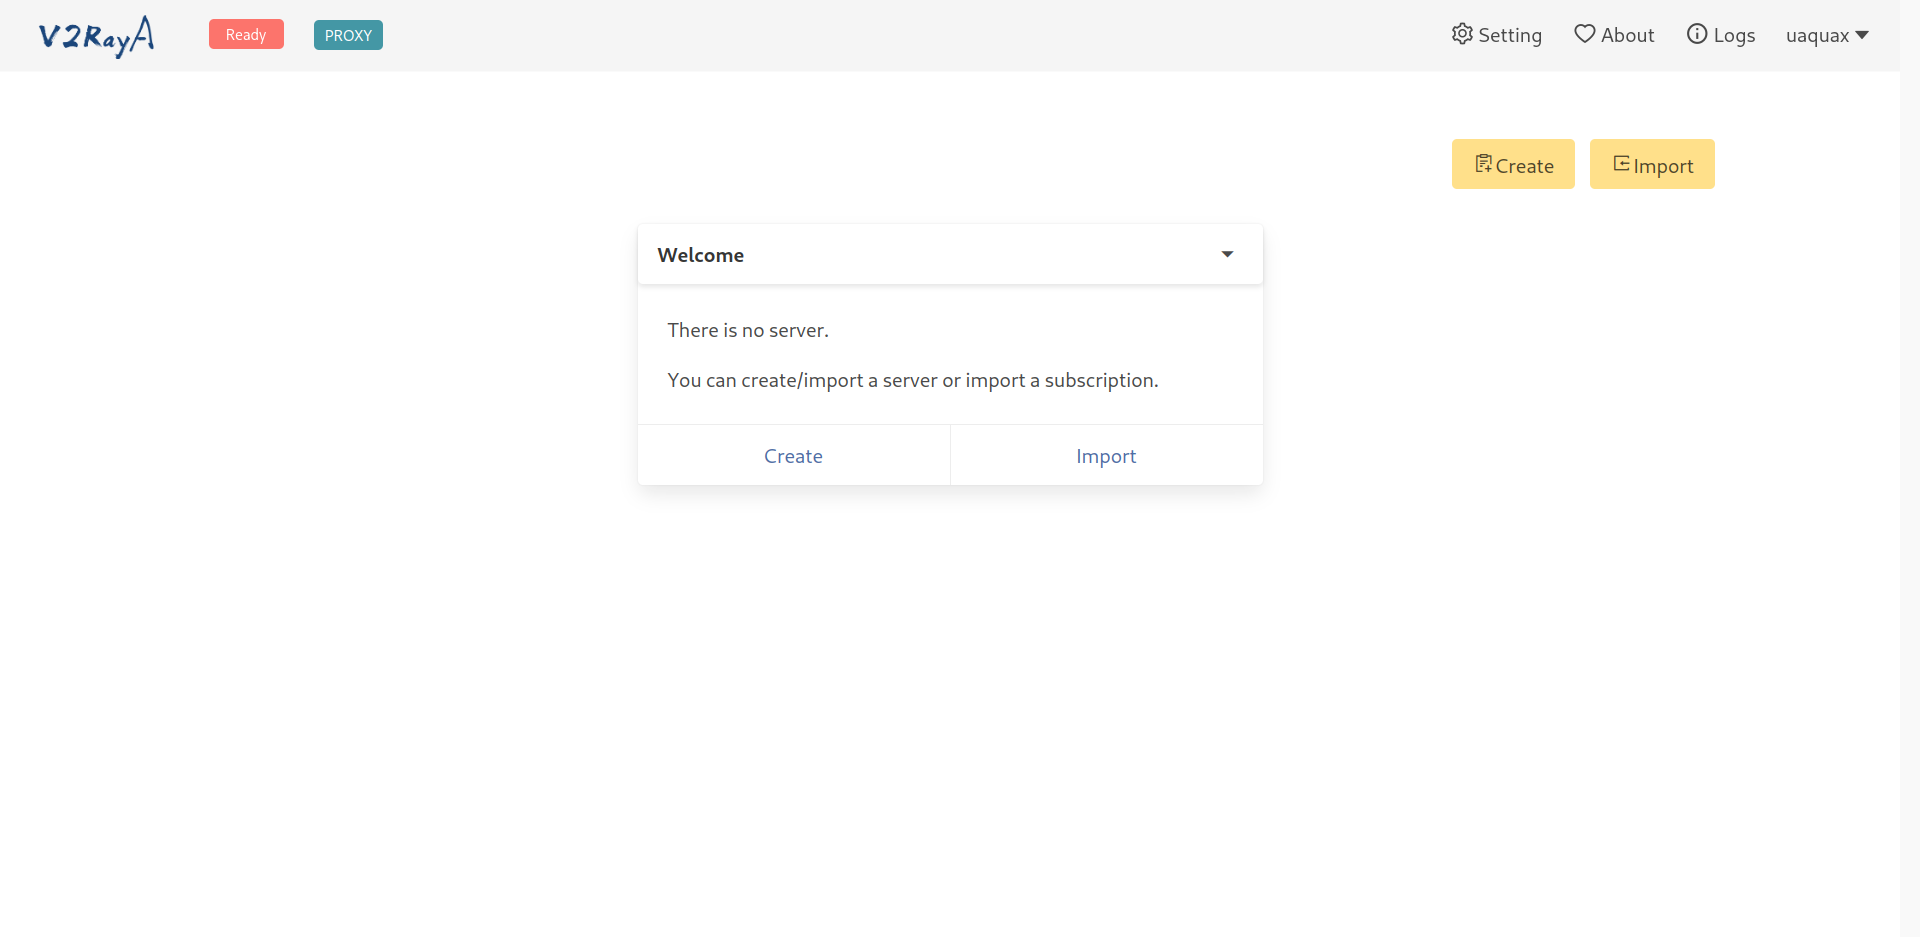This screenshot has width=1920, height=937.
Task: Click the heart icon beside About
Action: point(1584,34)
